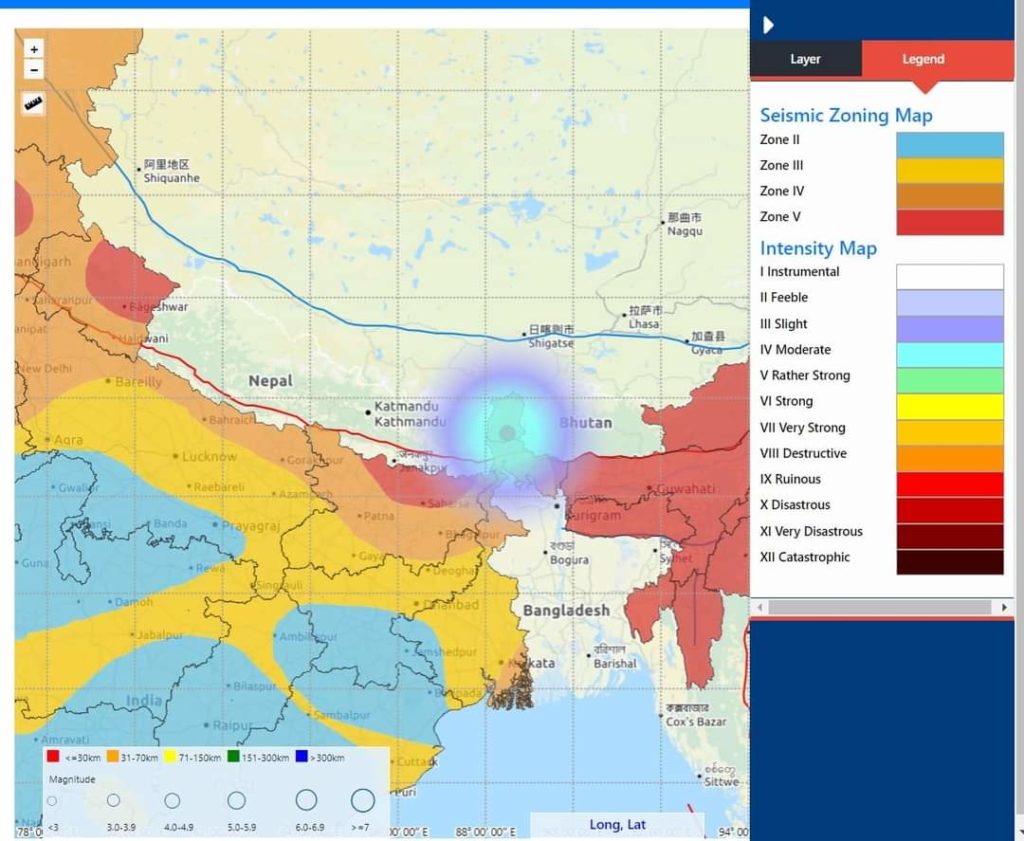The width and height of the screenshot is (1024, 841).
Task: Click the magnitude 5.0-5.9 circle symbol
Action: pos(236,800)
